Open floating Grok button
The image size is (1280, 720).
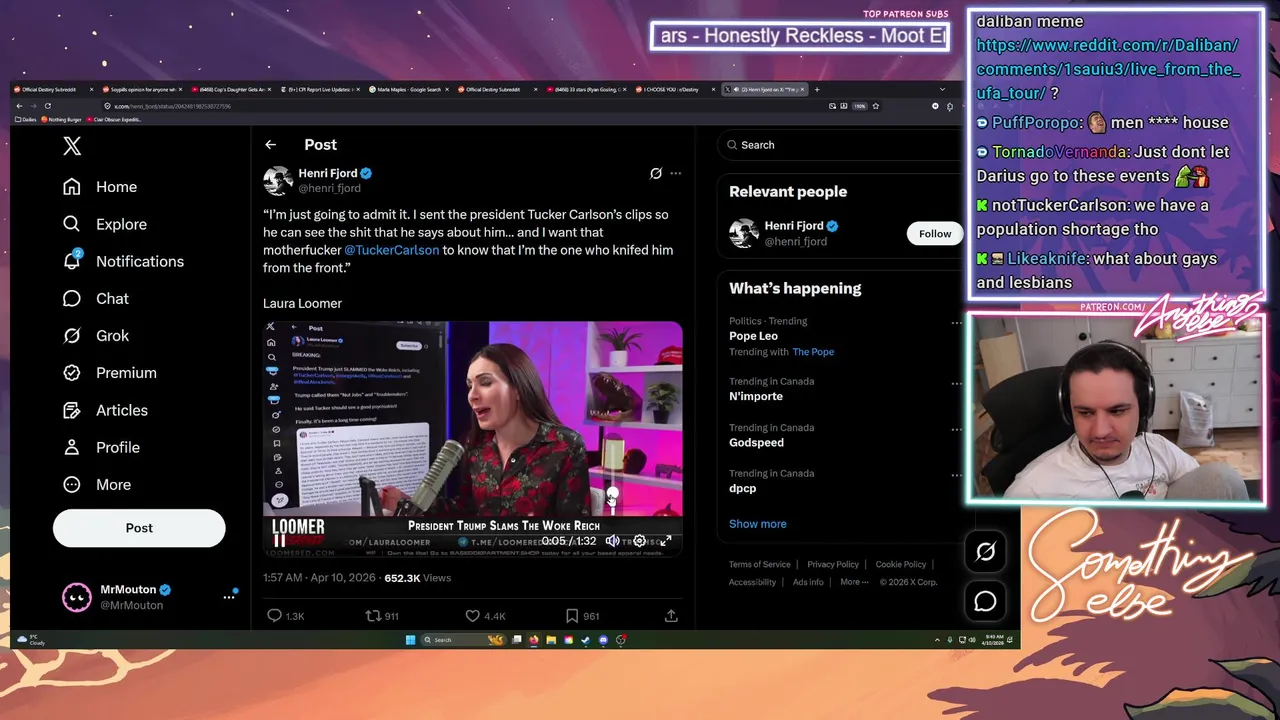click(985, 551)
